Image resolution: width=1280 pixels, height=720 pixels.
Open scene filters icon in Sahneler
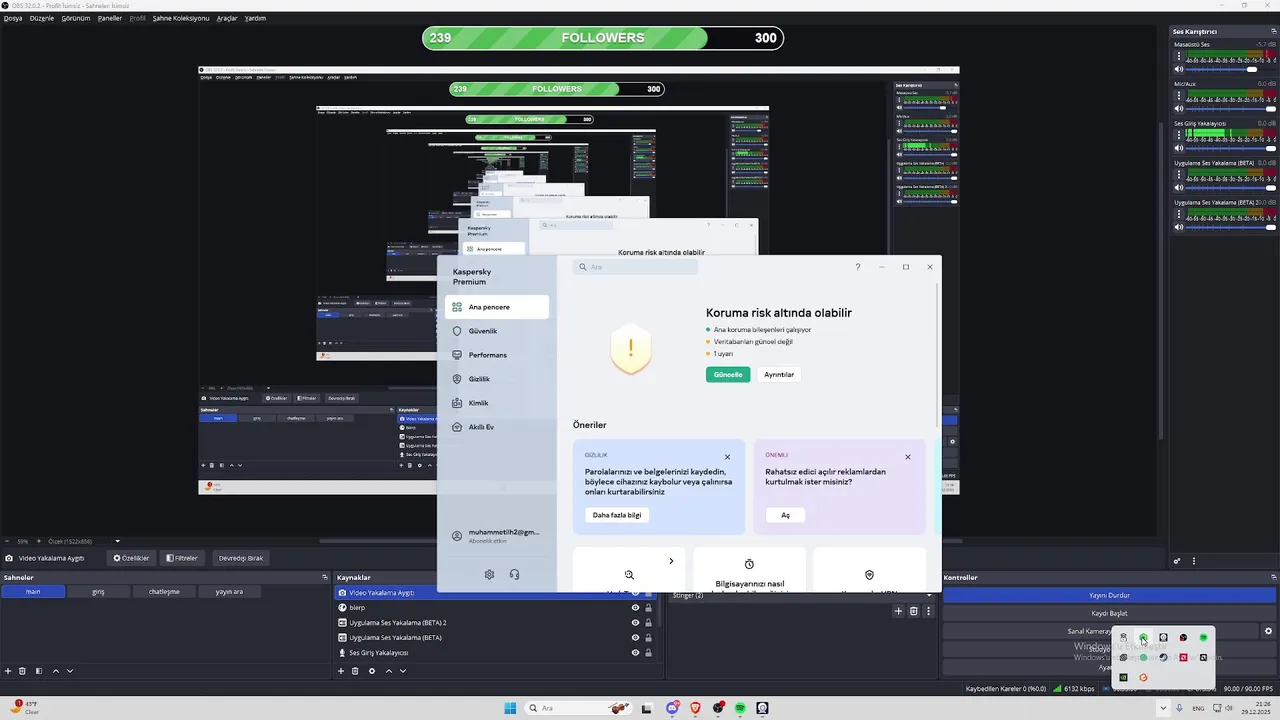pyautogui.click(x=38, y=671)
